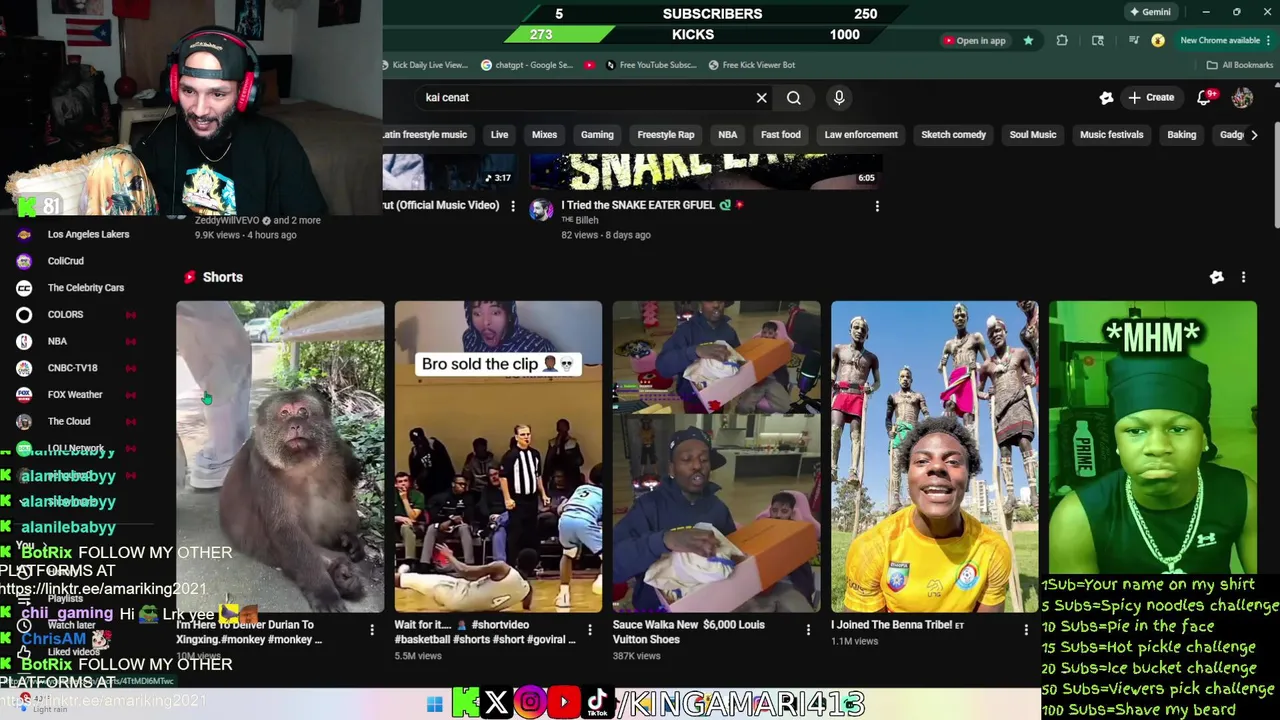The width and height of the screenshot is (1280, 720).
Task: Select the Live filter chip
Action: [x=499, y=135]
